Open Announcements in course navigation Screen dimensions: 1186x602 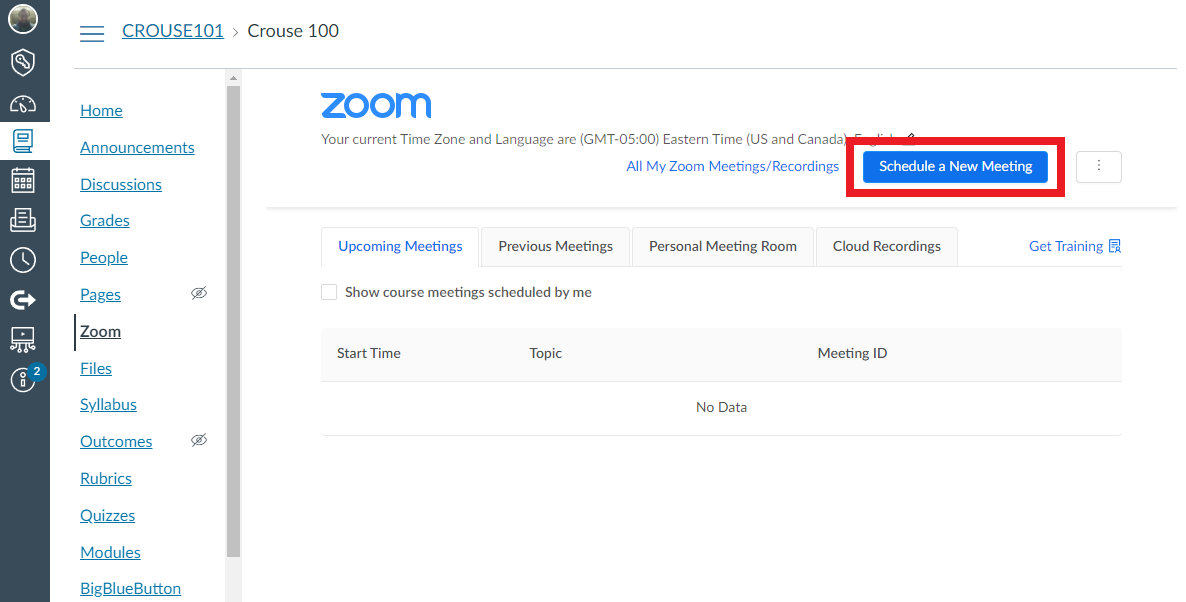(x=137, y=147)
